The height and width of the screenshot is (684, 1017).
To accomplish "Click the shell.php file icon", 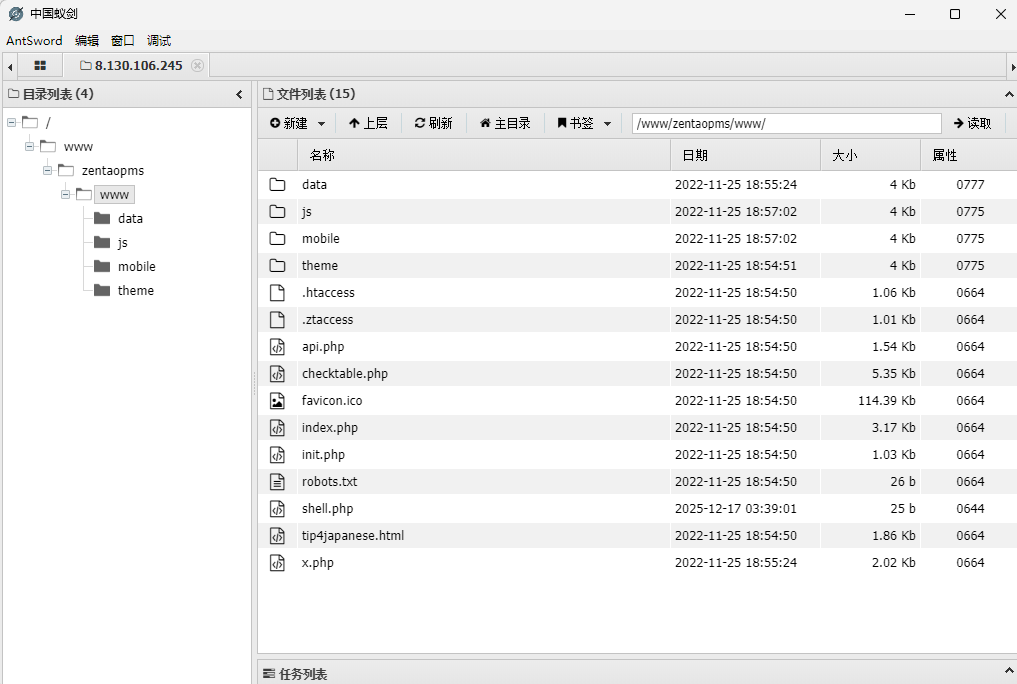I will (x=277, y=508).
